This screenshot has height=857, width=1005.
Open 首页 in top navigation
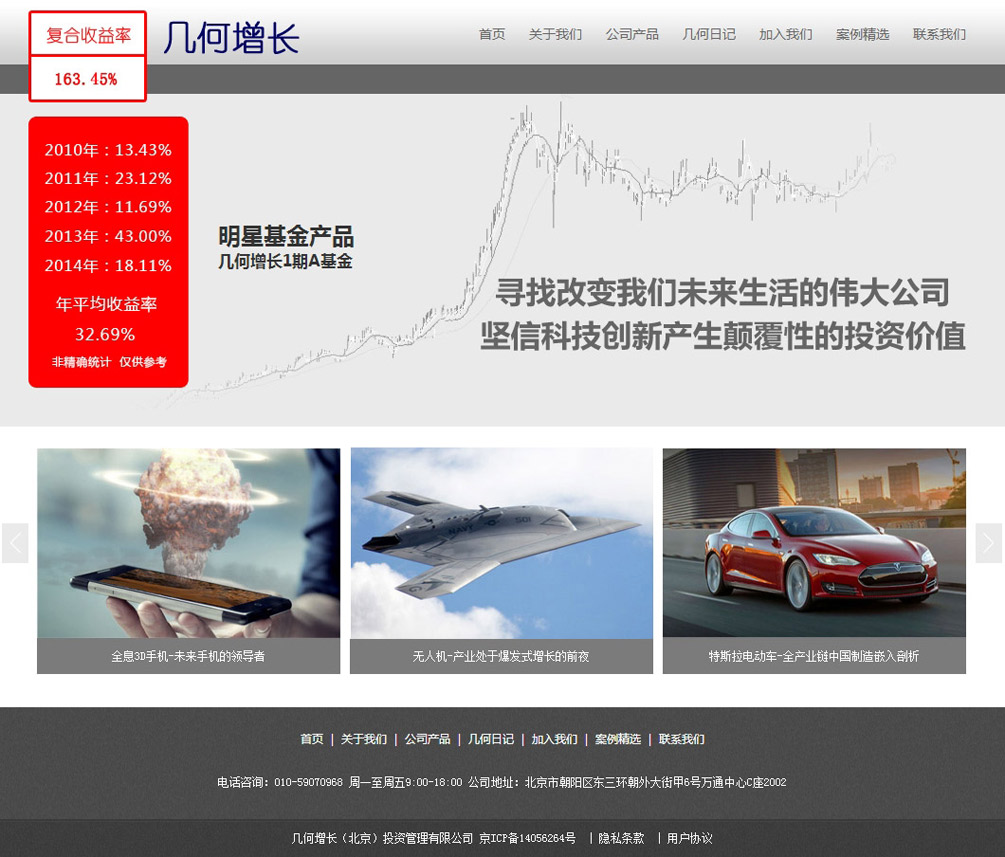click(492, 35)
